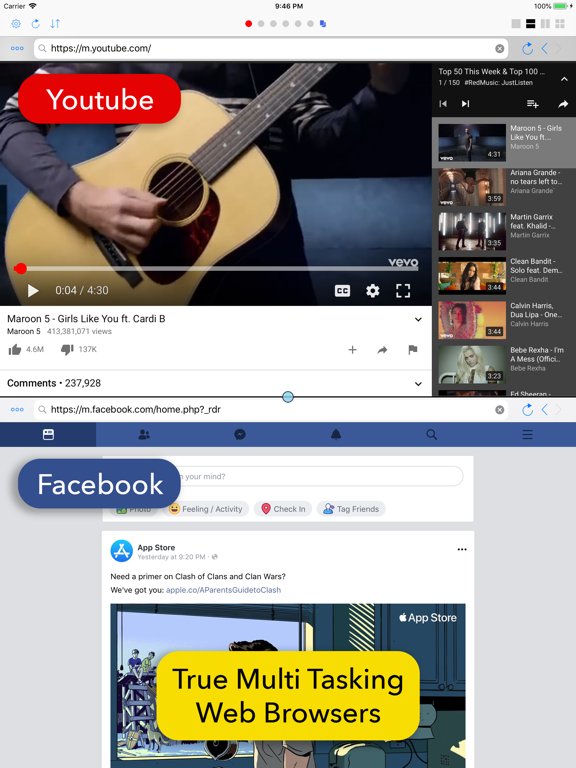Open the three-dot menu of YouTube pane
Image resolution: width=576 pixels, height=768 pixels.
(17, 48)
